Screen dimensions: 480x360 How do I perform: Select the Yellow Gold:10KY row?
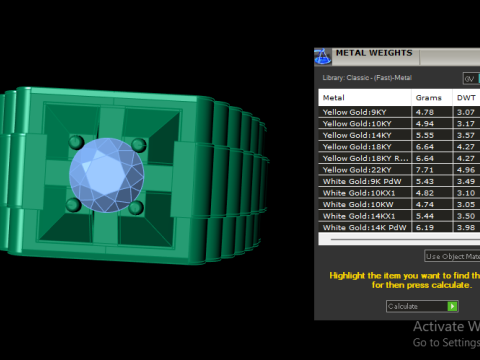click(399, 124)
